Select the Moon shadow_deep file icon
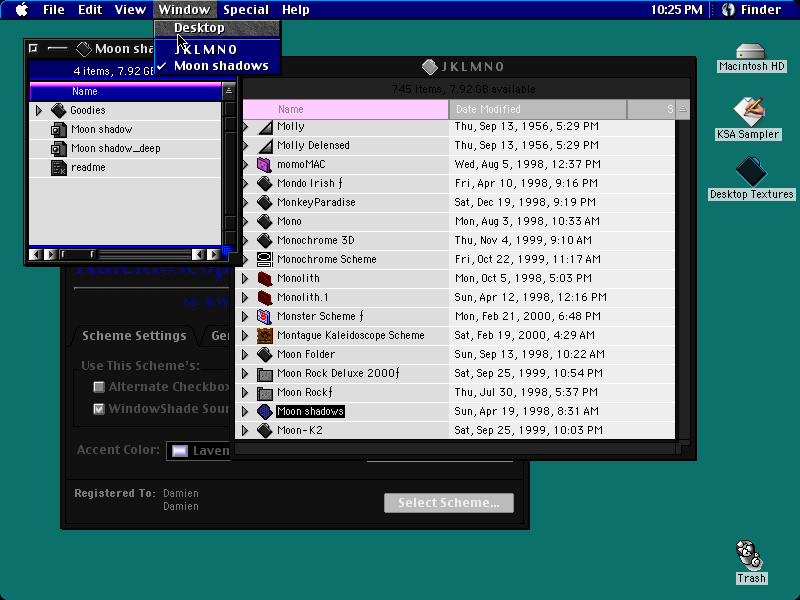The width and height of the screenshot is (800, 600). pos(59,148)
